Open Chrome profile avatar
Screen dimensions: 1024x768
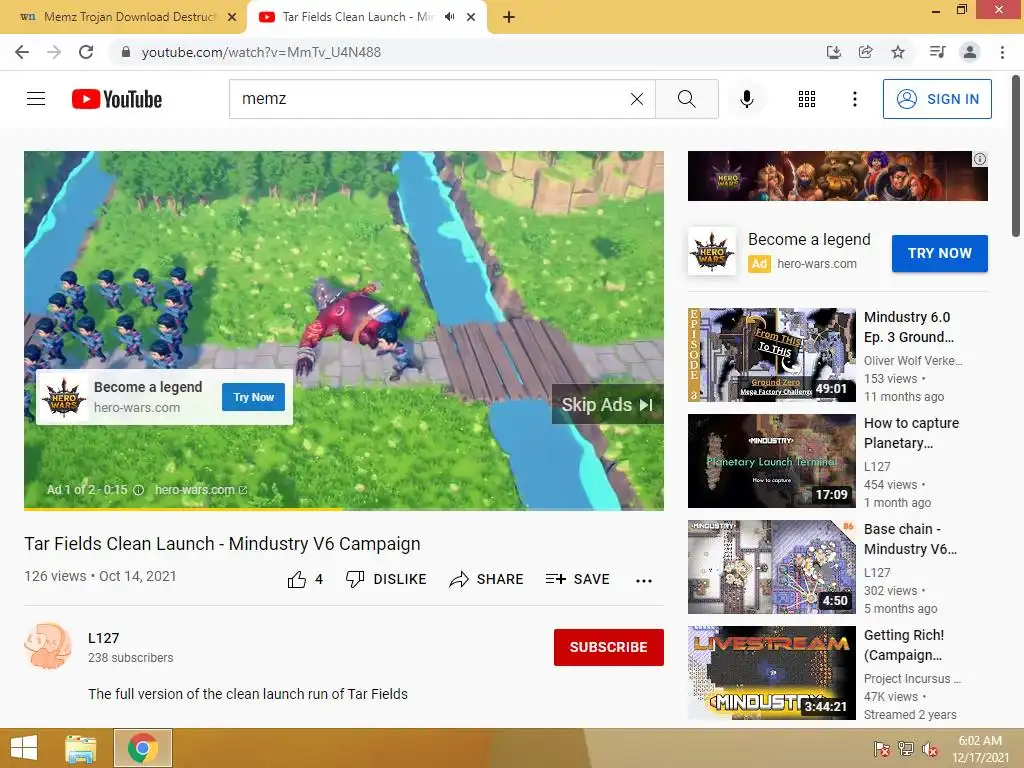[970, 52]
